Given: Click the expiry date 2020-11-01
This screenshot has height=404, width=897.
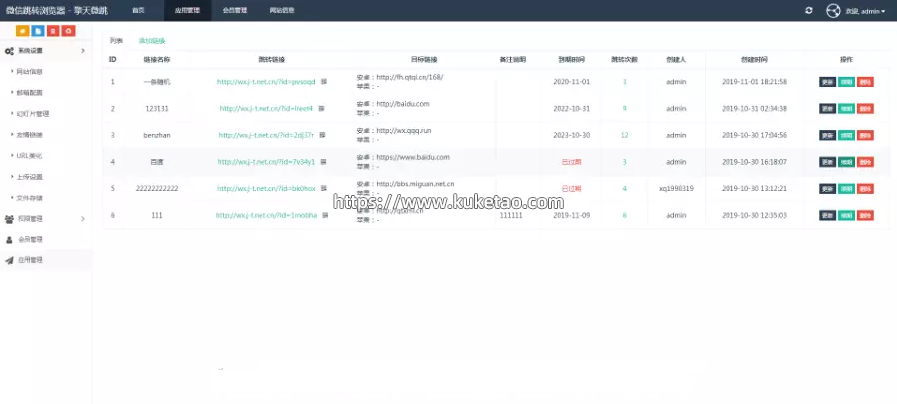Looking at the screenshot, I should [x=571, y=82].
